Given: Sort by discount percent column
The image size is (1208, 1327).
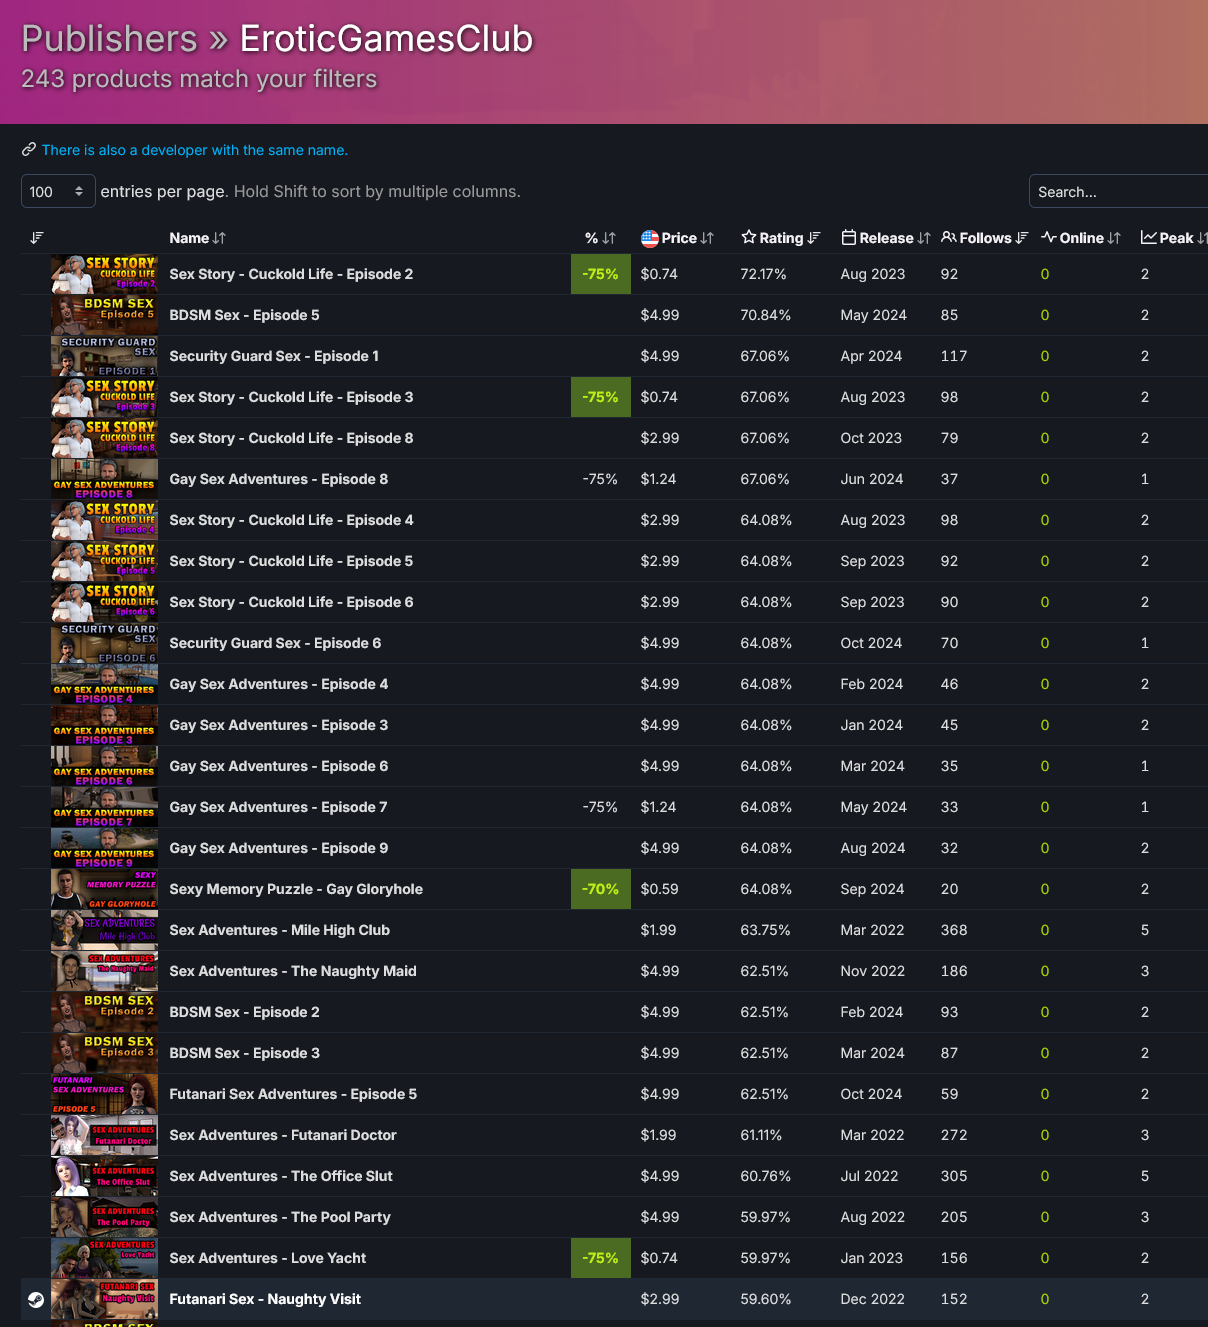Looking at the screenshot, I should 600,238.
